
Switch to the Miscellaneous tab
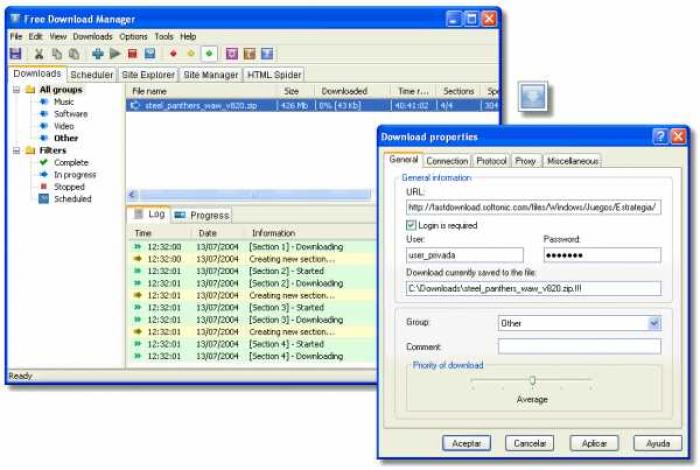[x=572, y=161]
